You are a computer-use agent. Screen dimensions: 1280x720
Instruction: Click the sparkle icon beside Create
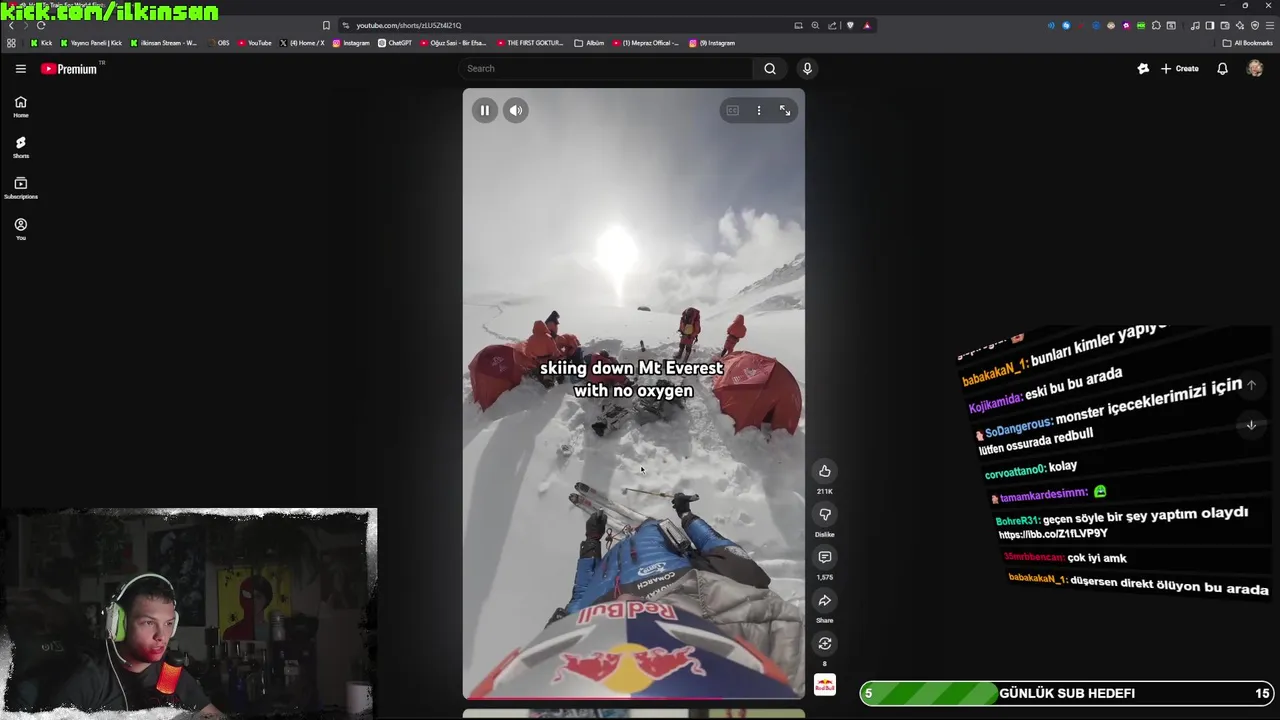tap(1143, 69)
